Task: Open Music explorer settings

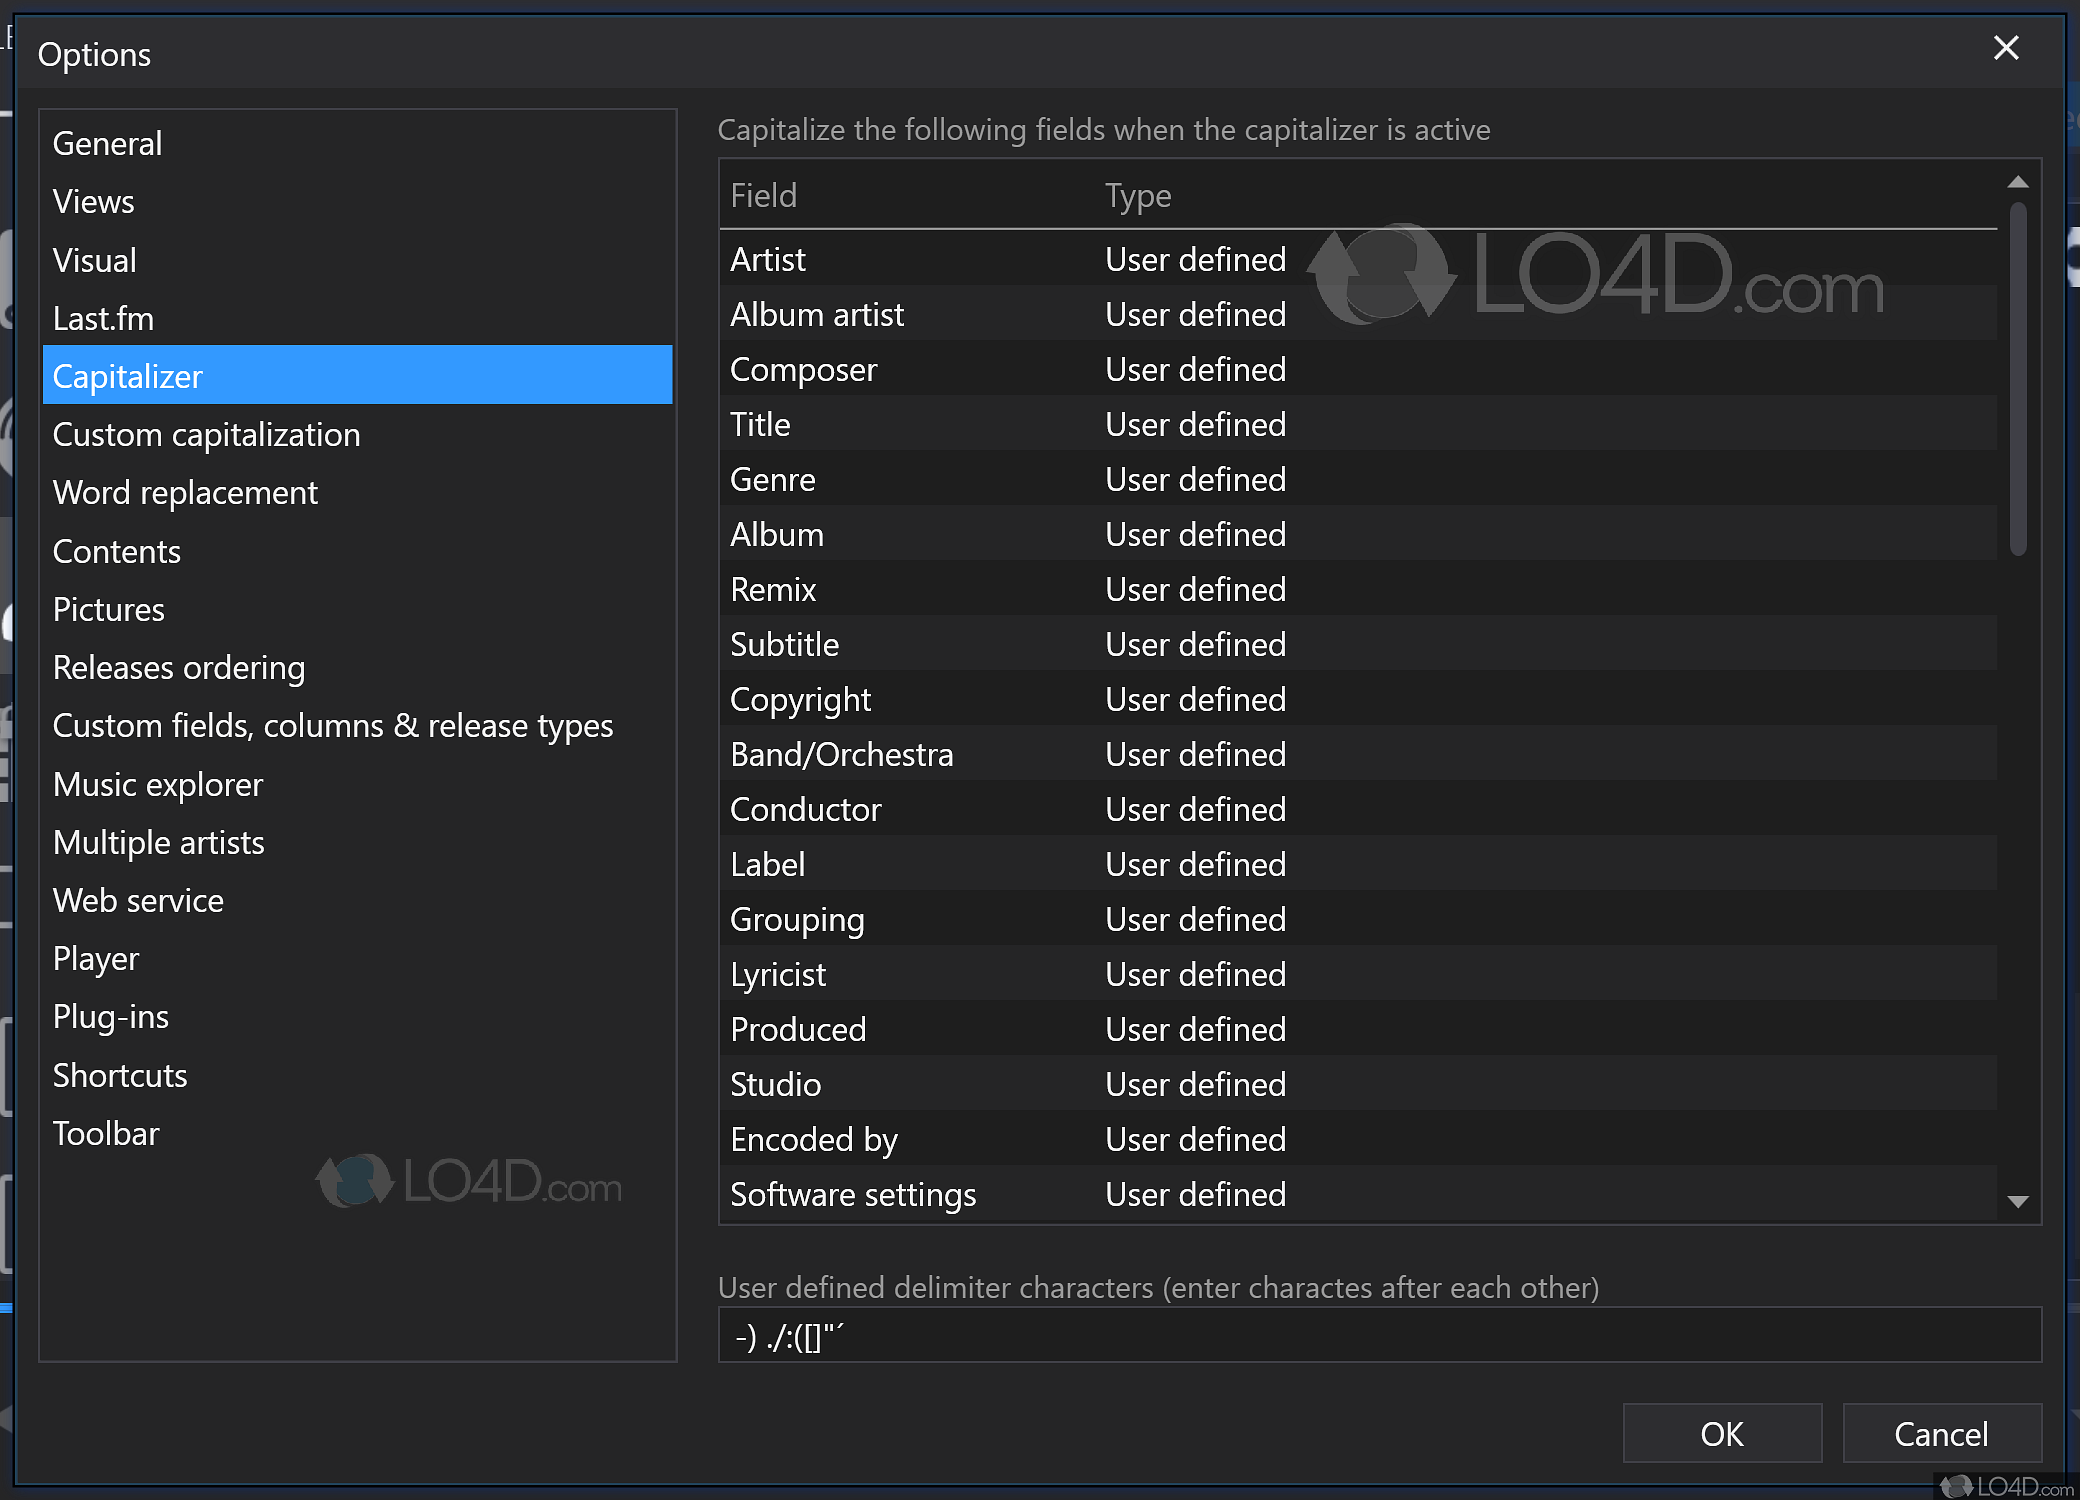Action: pos(157,784)
